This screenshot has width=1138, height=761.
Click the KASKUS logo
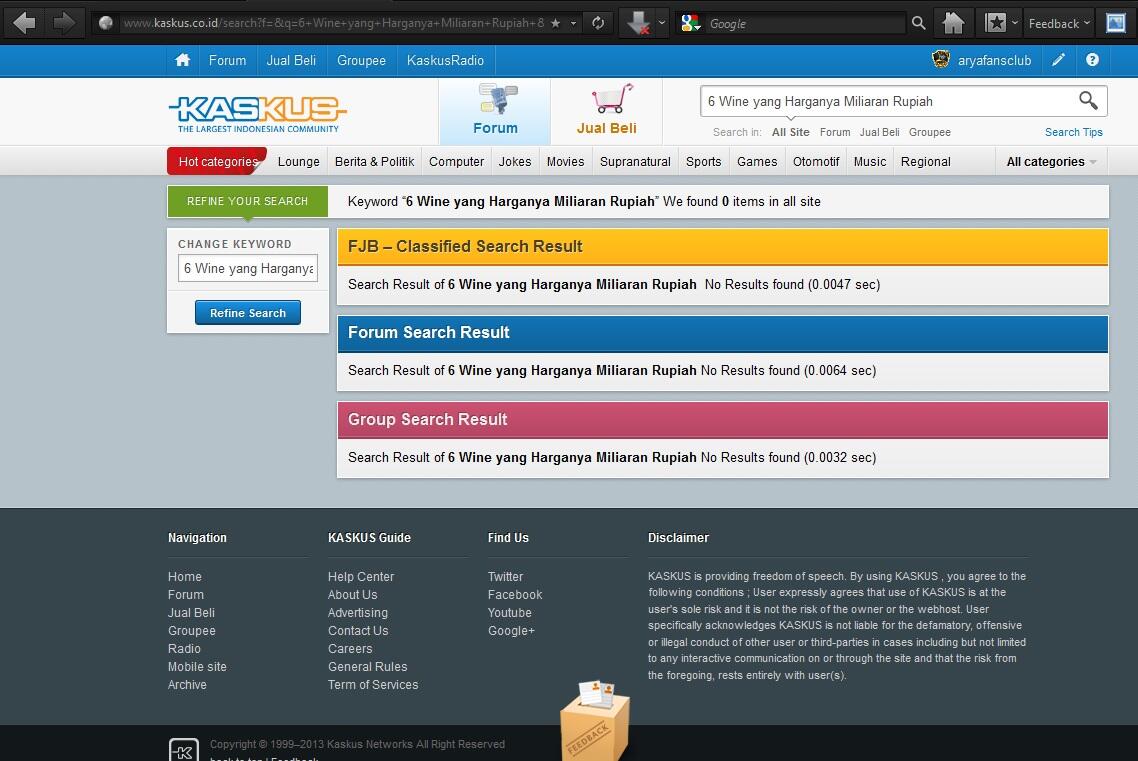(x=258, y=114)
